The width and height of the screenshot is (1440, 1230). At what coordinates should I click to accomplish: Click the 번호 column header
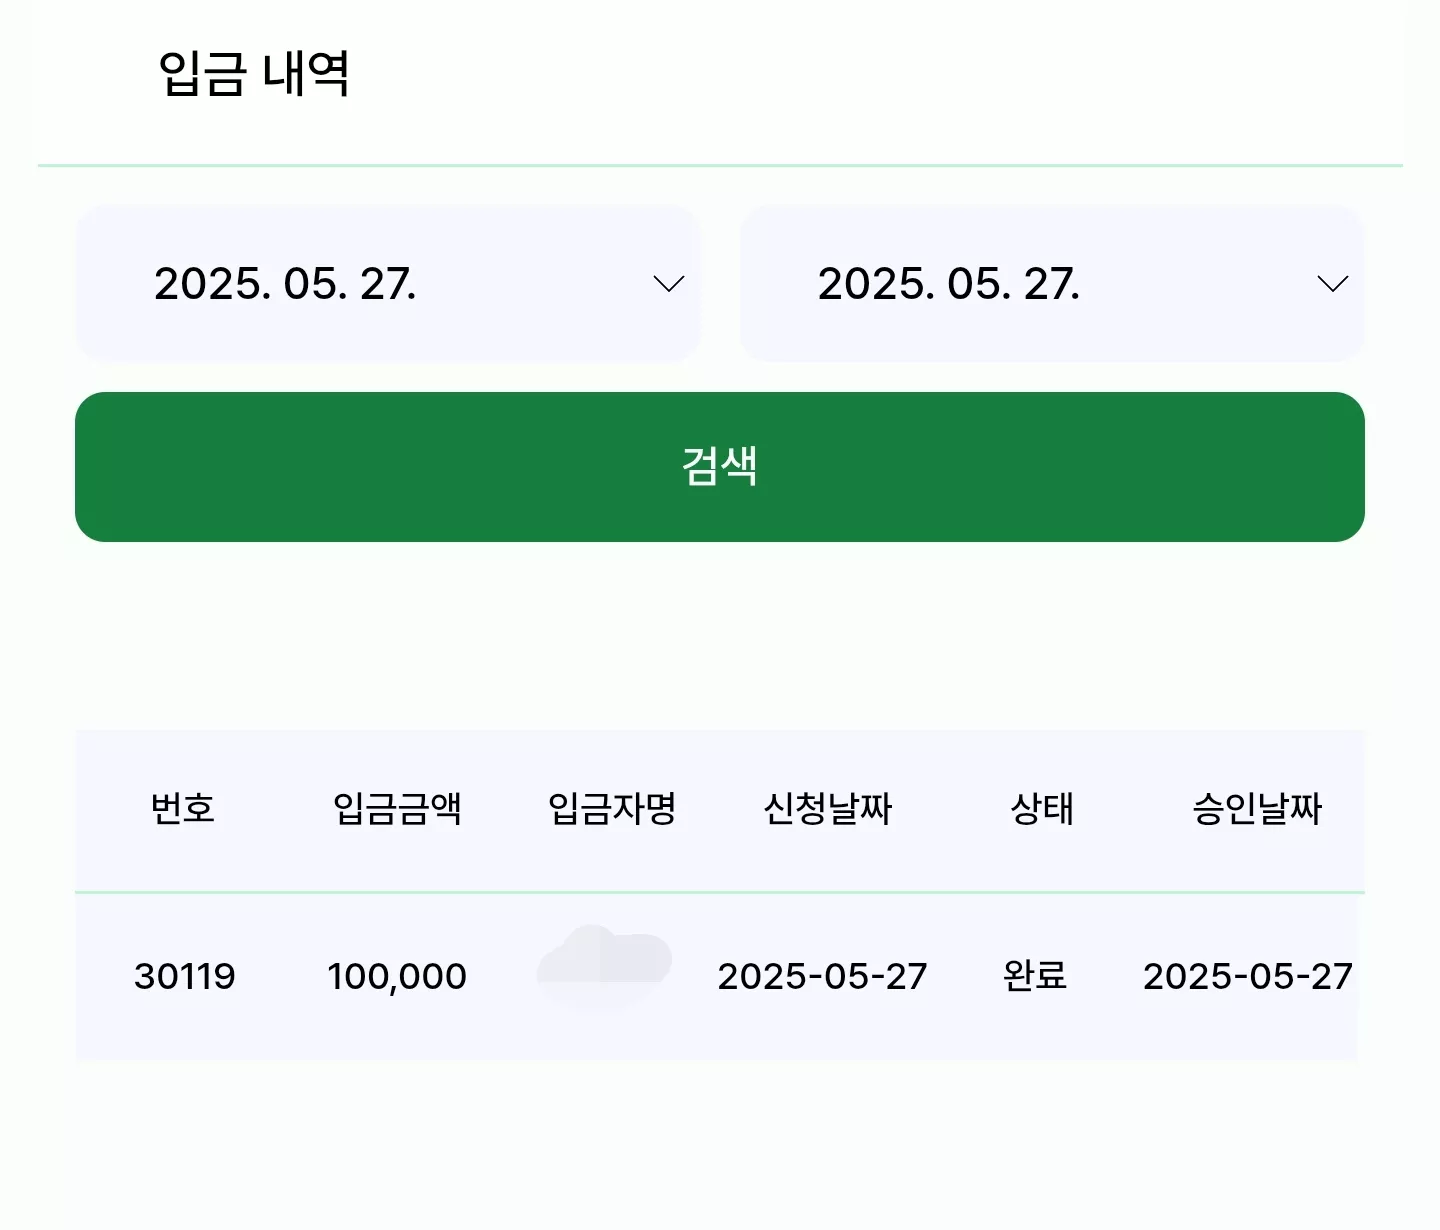coord(183,808)
